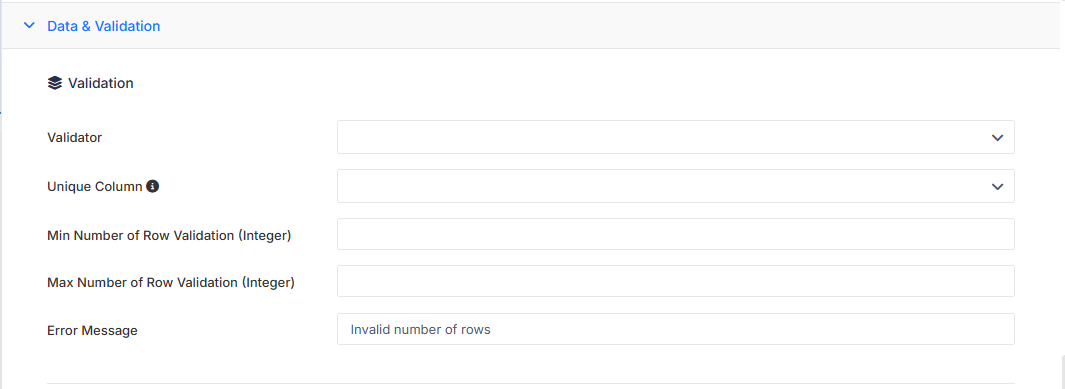1065x389 pixels.
Task: Focus the Max Number of Row Validation field
Action: pos(676,281)
